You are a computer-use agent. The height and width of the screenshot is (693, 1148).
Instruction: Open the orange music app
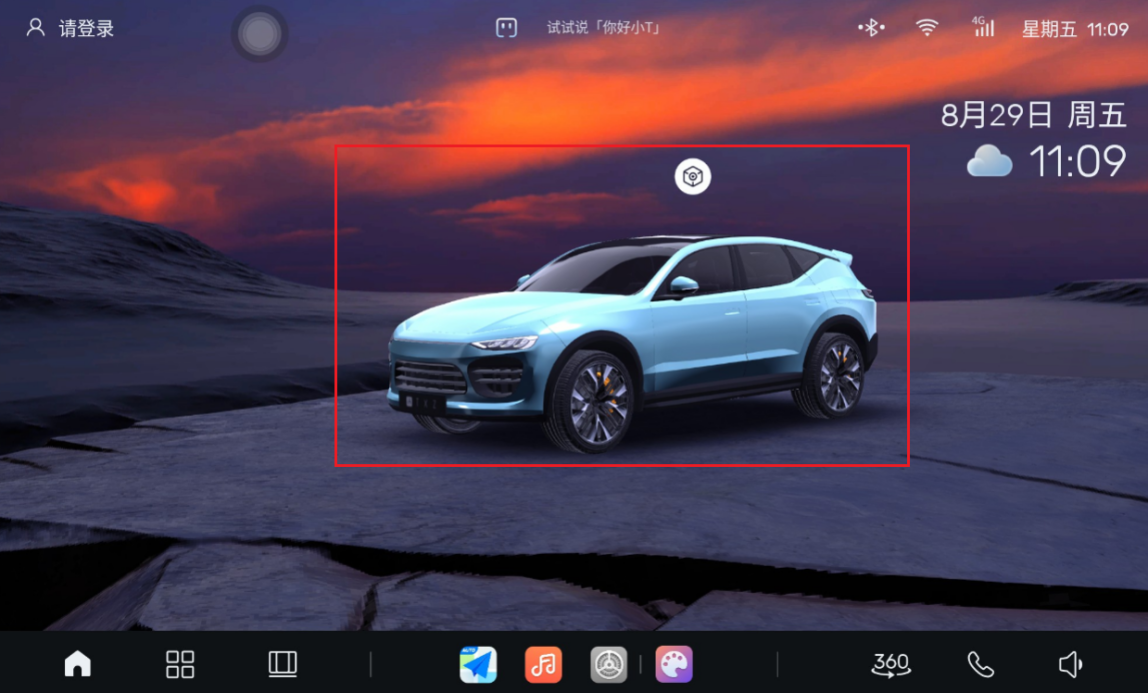click(543, 664)
